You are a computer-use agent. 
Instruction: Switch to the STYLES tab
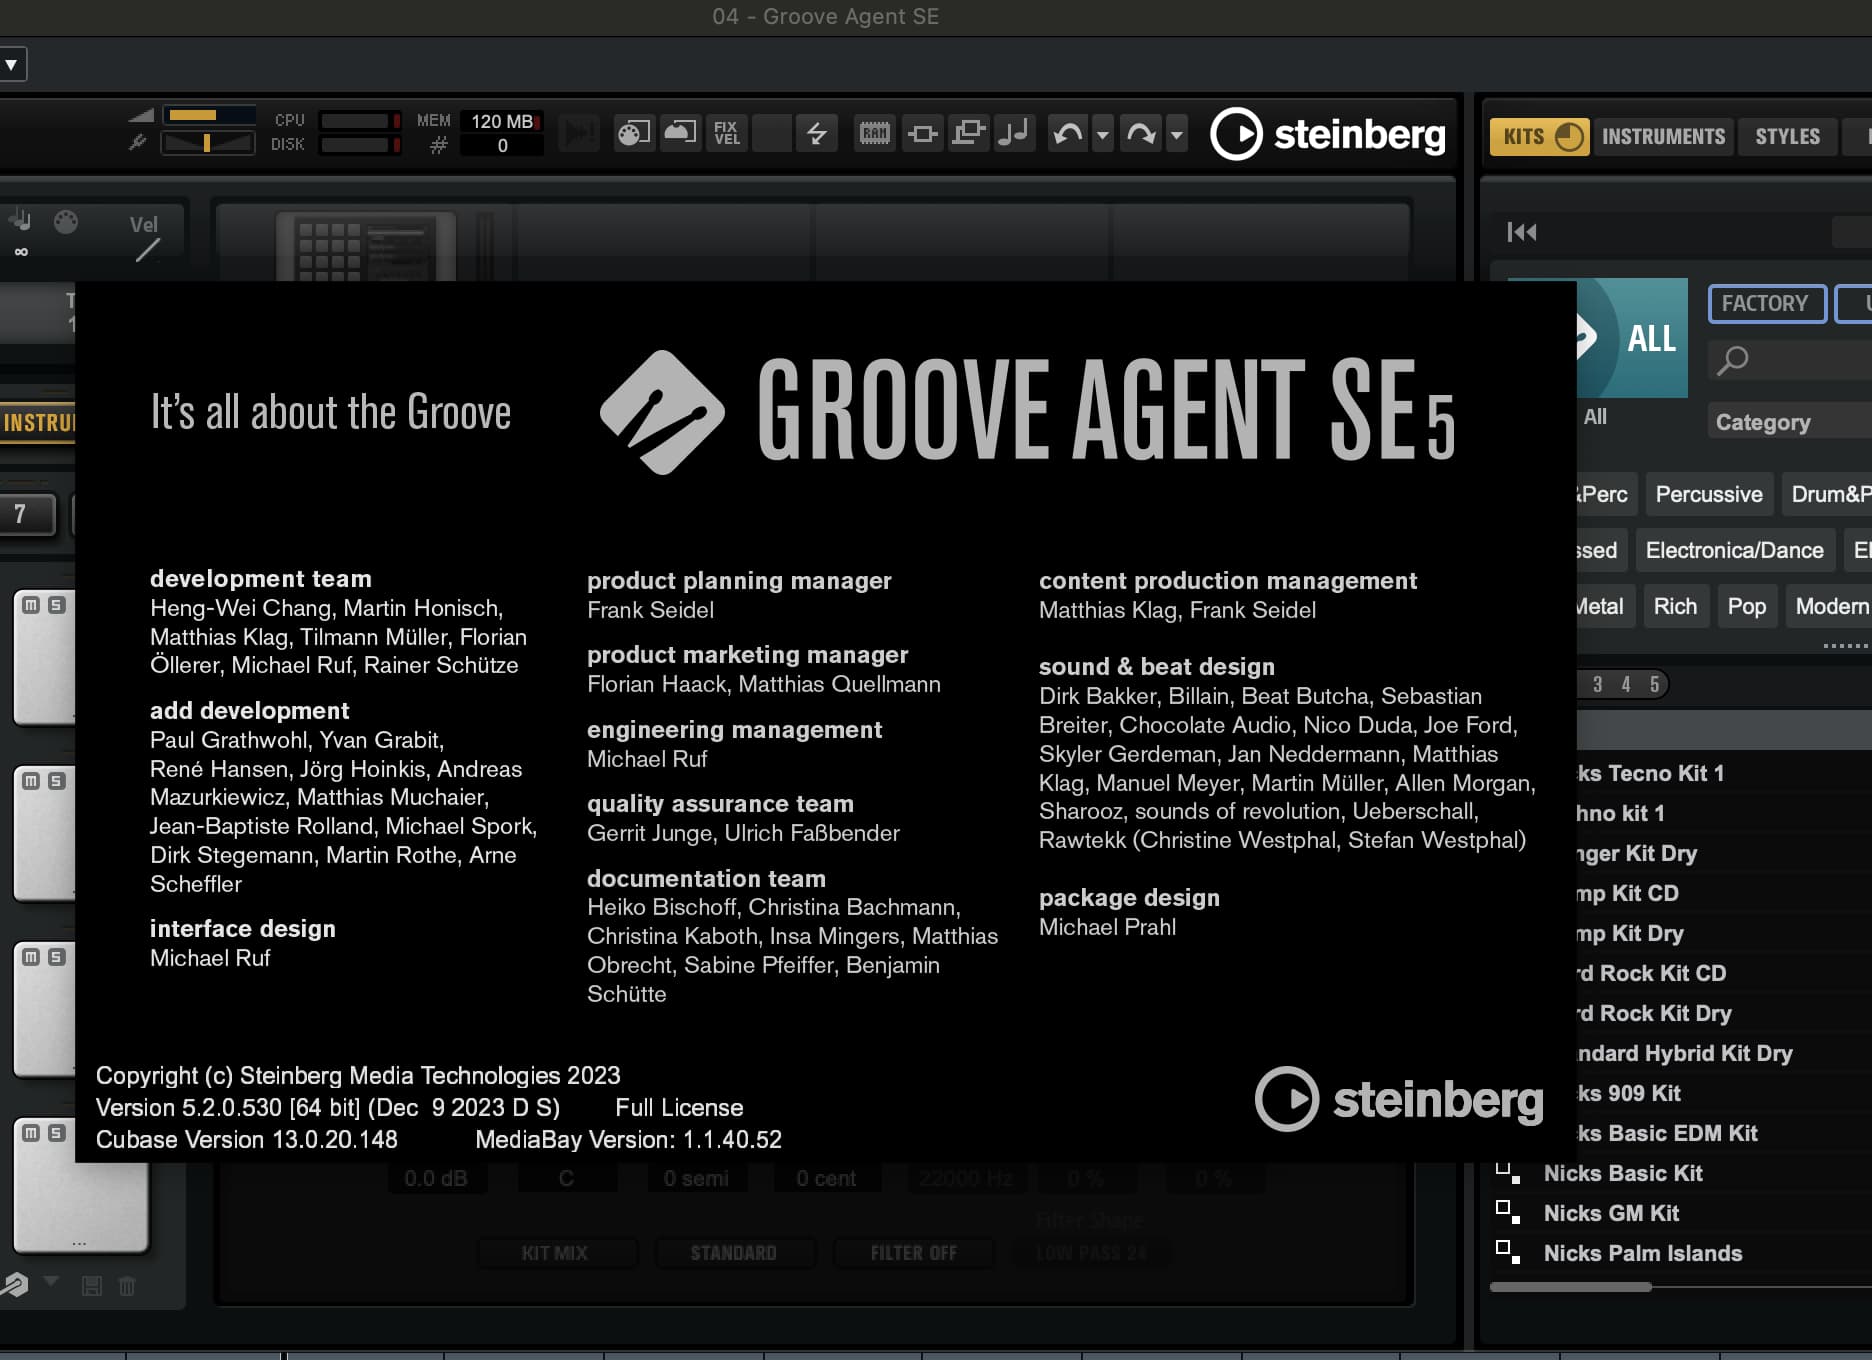pos(1787,136)
